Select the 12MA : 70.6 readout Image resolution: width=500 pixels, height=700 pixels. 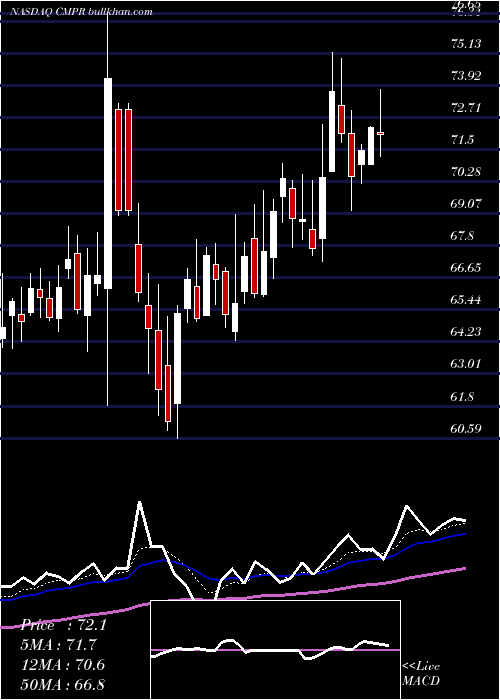(63, 664)
